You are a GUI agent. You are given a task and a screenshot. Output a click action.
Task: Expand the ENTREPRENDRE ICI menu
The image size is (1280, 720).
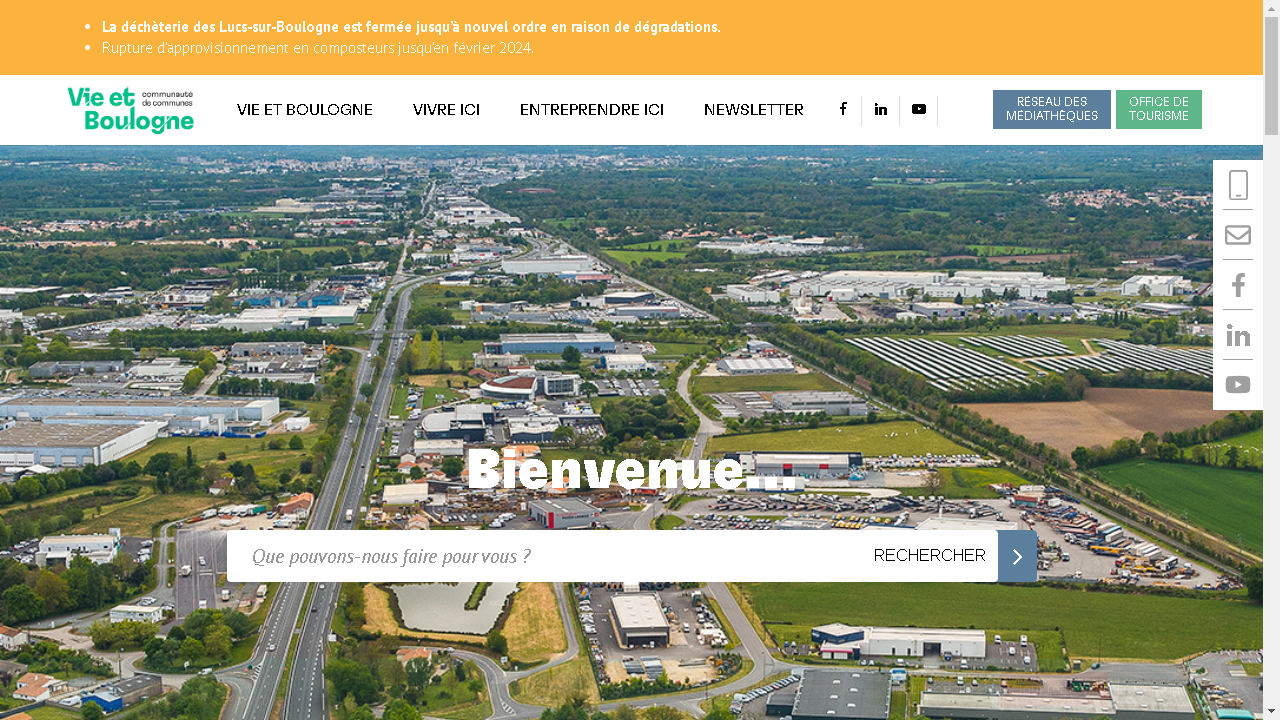pyautogui.click(x=591, y=110)
